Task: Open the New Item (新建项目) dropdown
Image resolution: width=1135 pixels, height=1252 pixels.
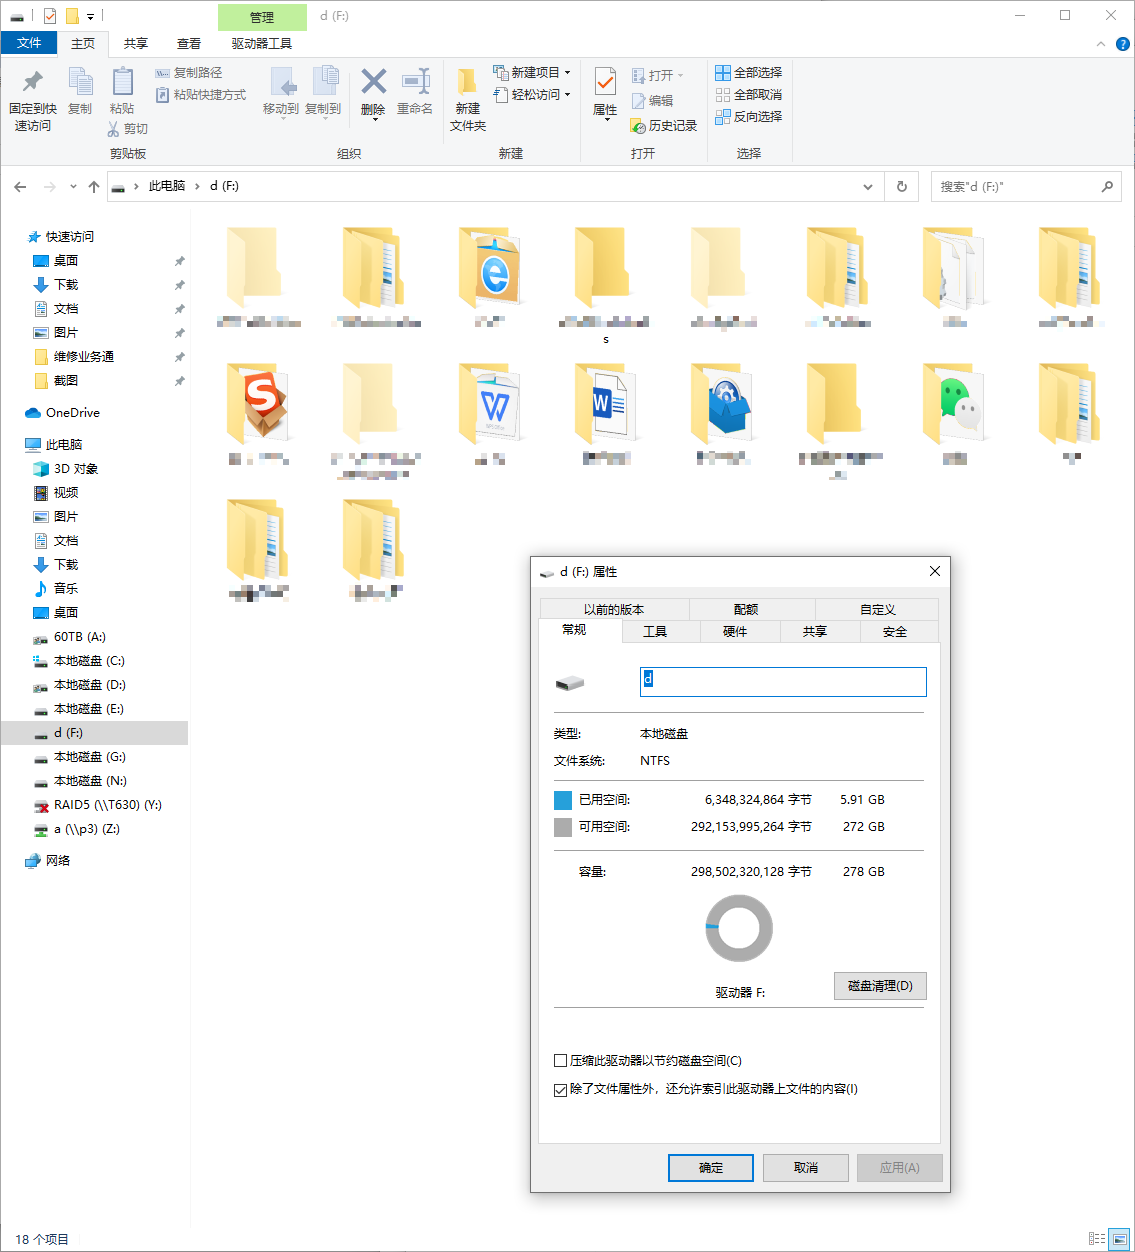Action: [x=567, y=73]
